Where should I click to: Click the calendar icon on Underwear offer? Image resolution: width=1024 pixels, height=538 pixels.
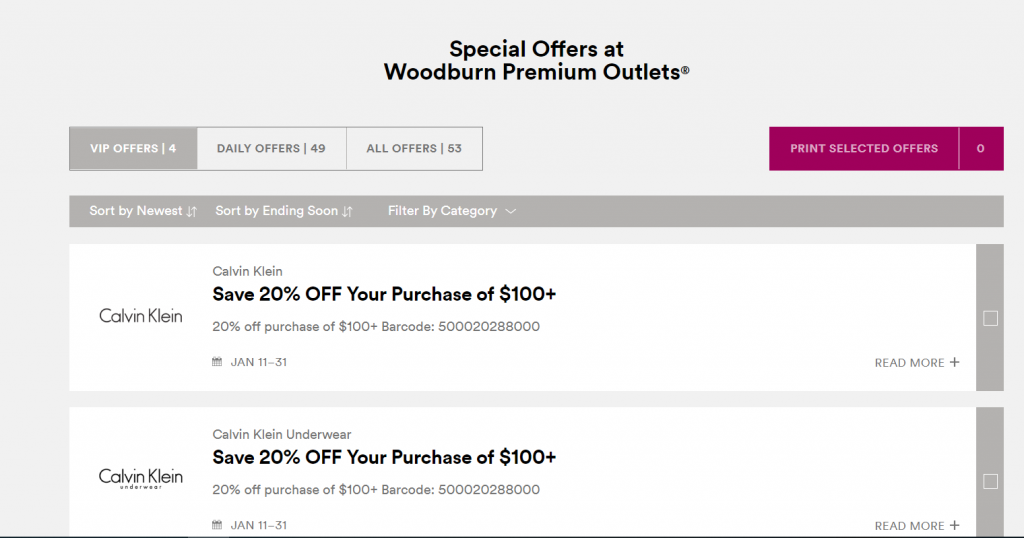tap(217, 525)
